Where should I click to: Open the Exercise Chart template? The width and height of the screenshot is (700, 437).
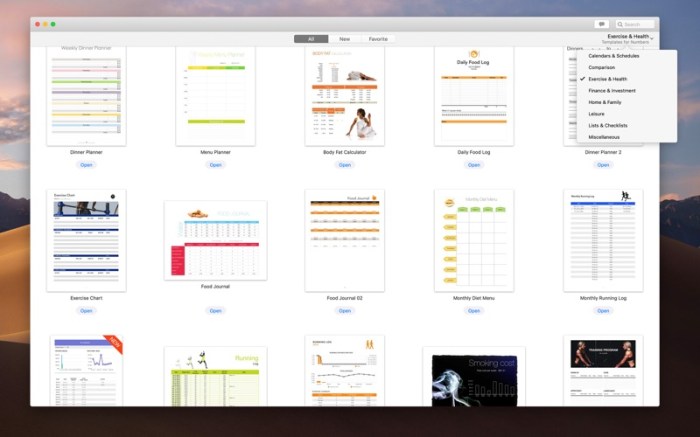86,311
